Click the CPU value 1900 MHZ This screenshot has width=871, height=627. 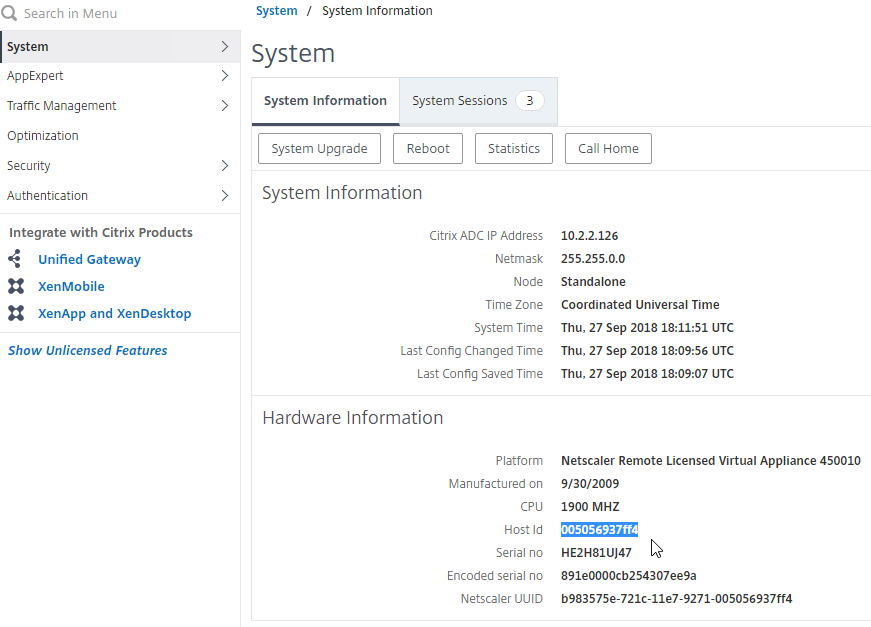[x=590, y=507]
